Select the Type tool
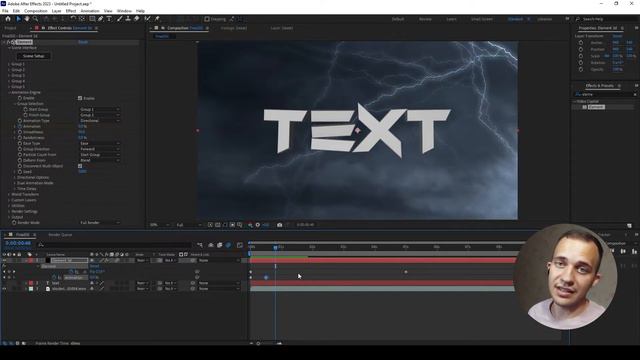The image size is (640, 360). (x=109, y=19)
